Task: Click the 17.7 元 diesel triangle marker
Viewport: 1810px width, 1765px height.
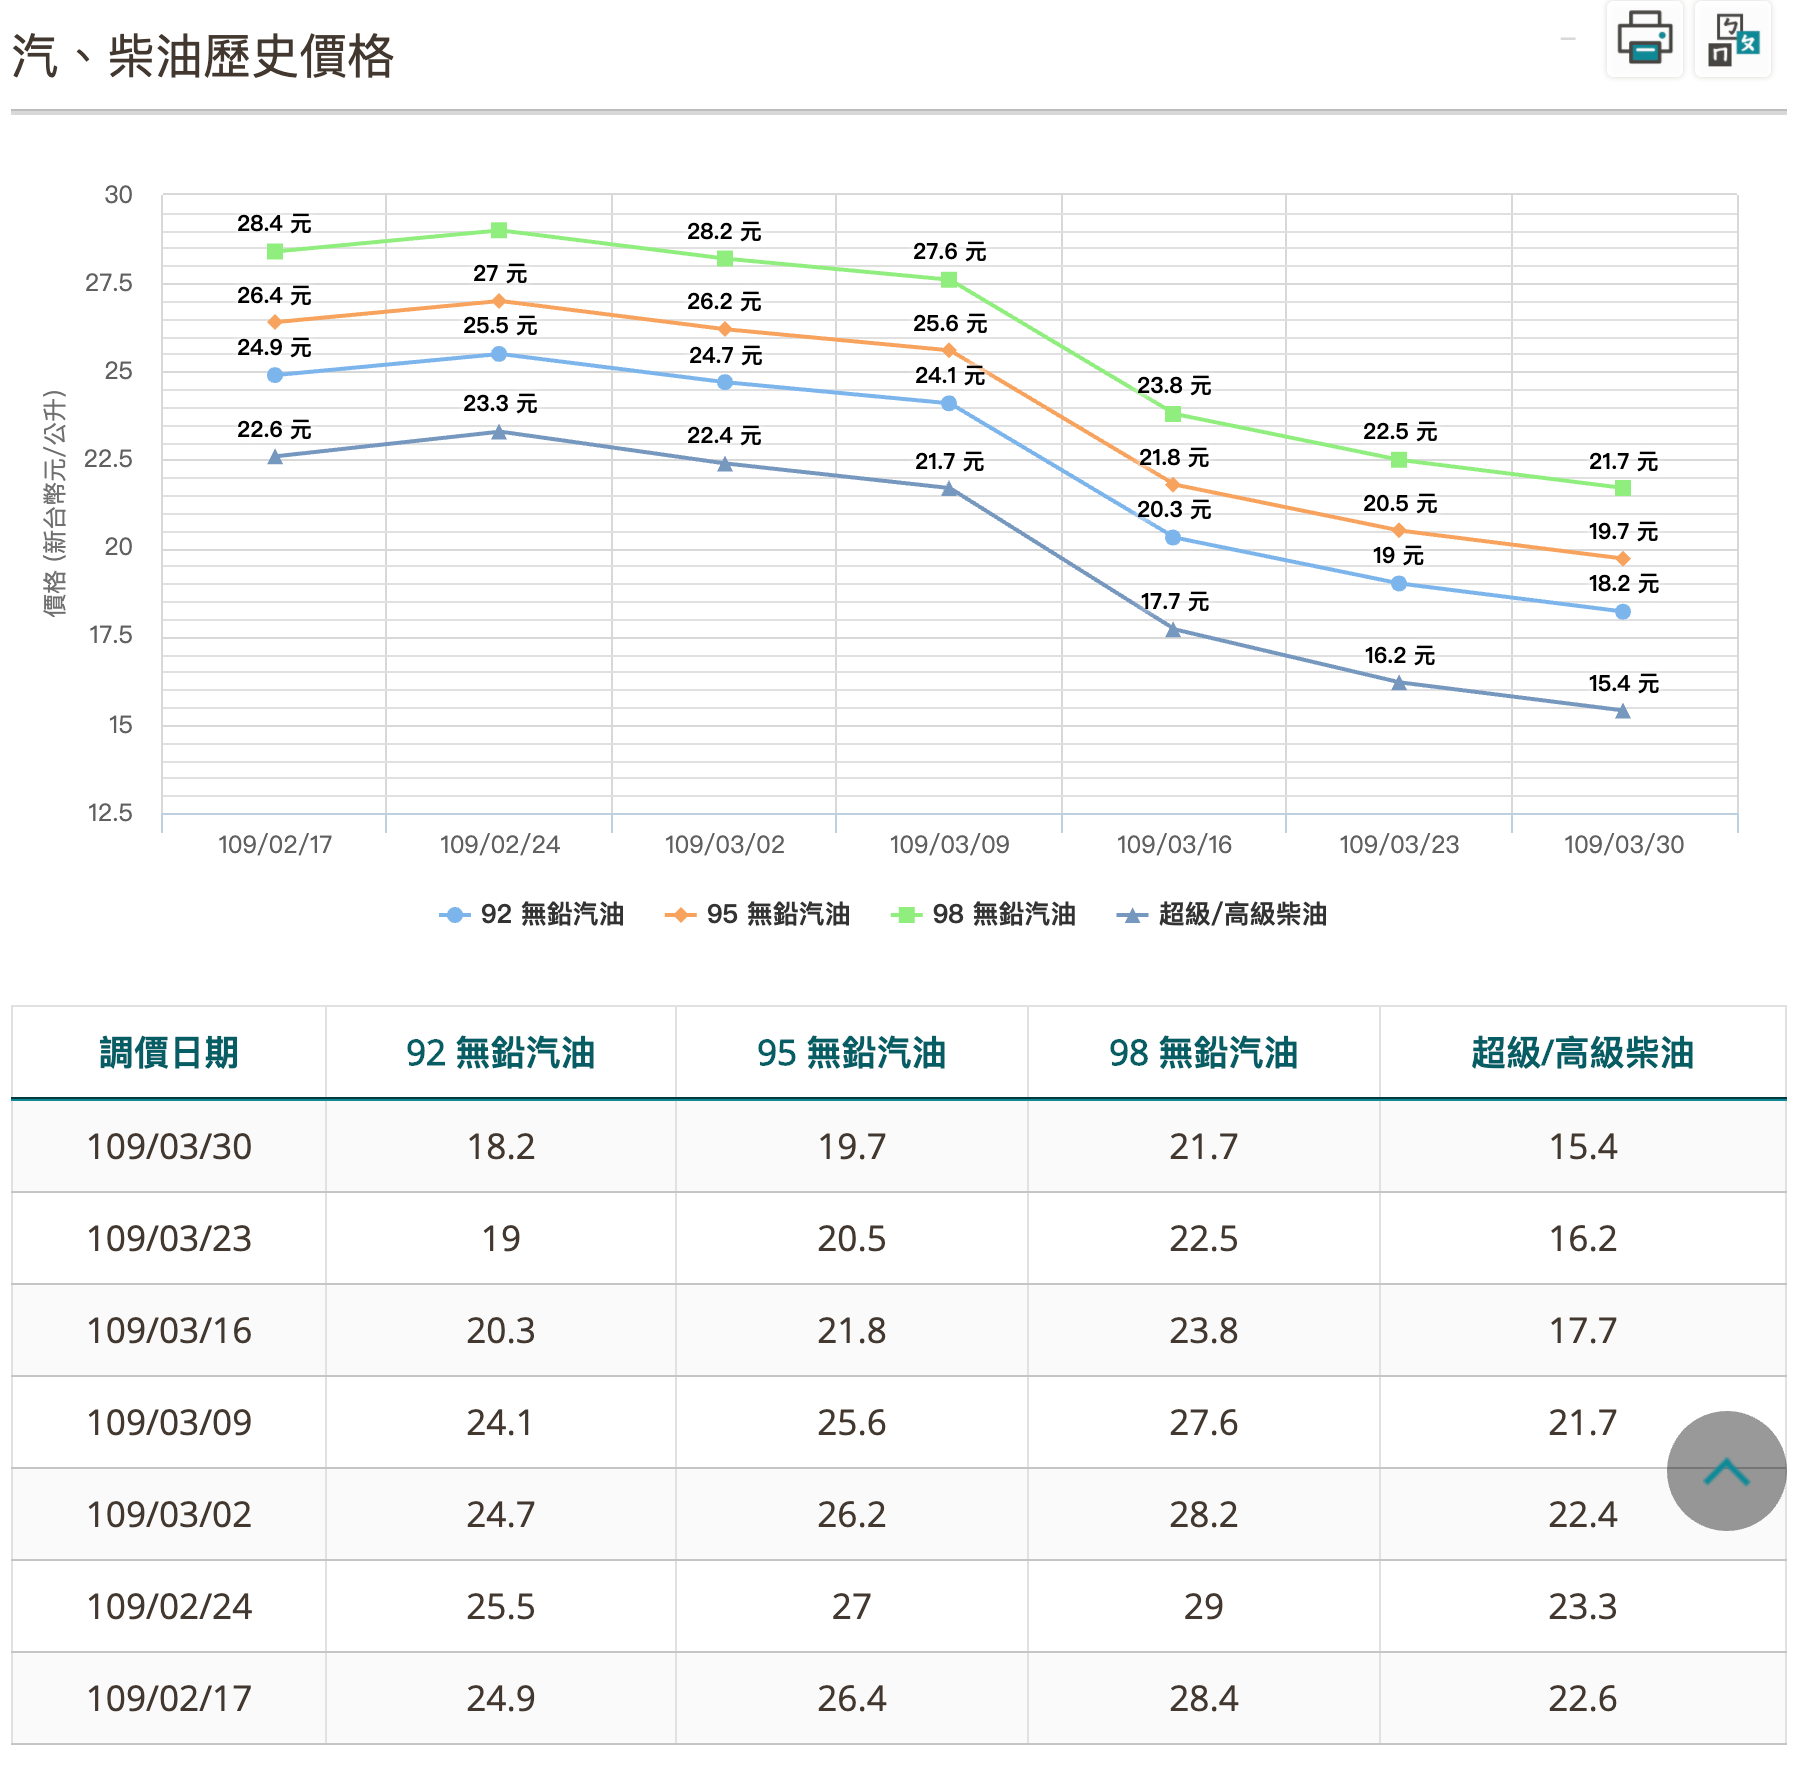Action: 1173,630
